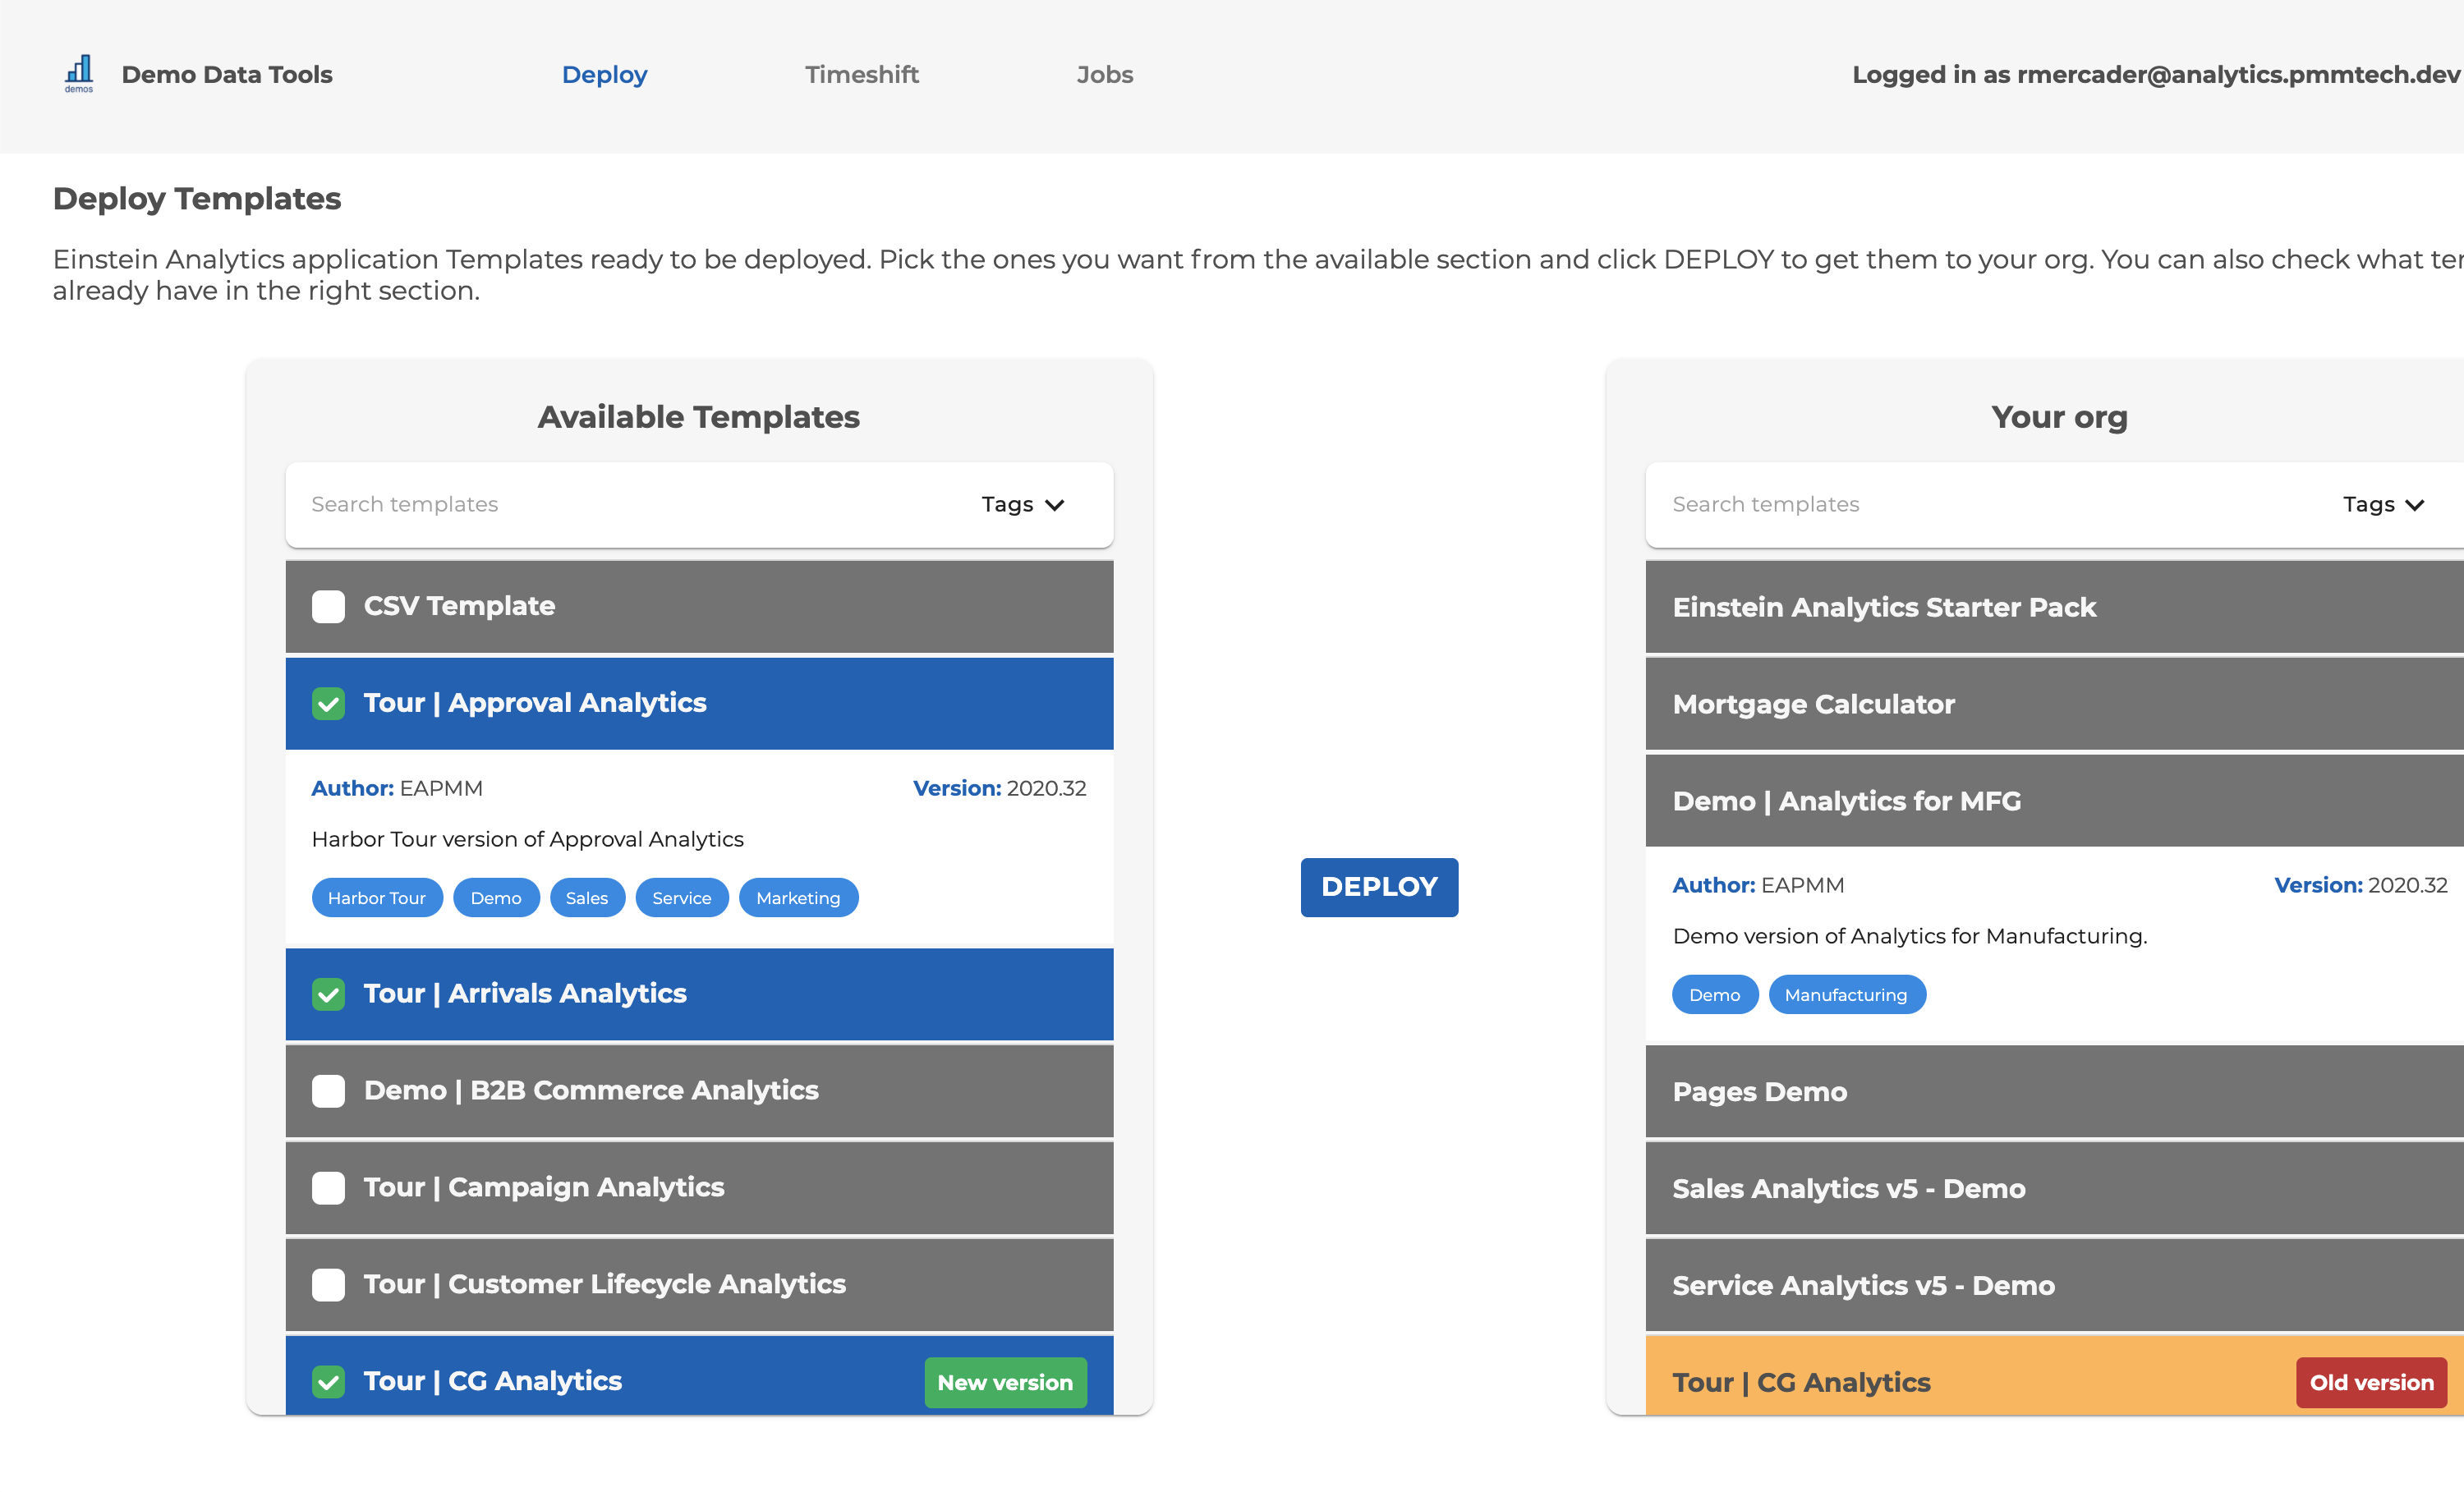Check Demo | B2B Commerce Analytics checkbox
Image resolution: width=2464 pixels, height=1492 pixels.
coord(328,1091)
